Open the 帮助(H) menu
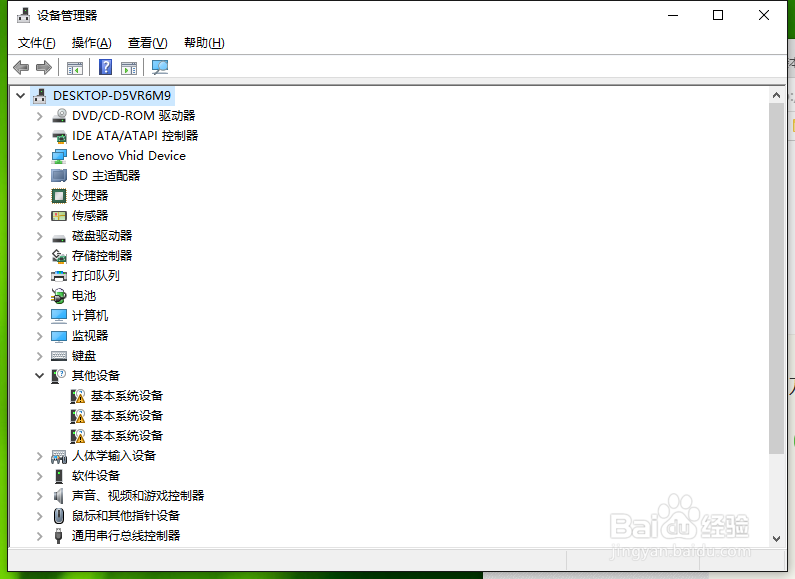The height and width of the screenshot is (579, 795). pyautogui.click(x=204, y=43)
